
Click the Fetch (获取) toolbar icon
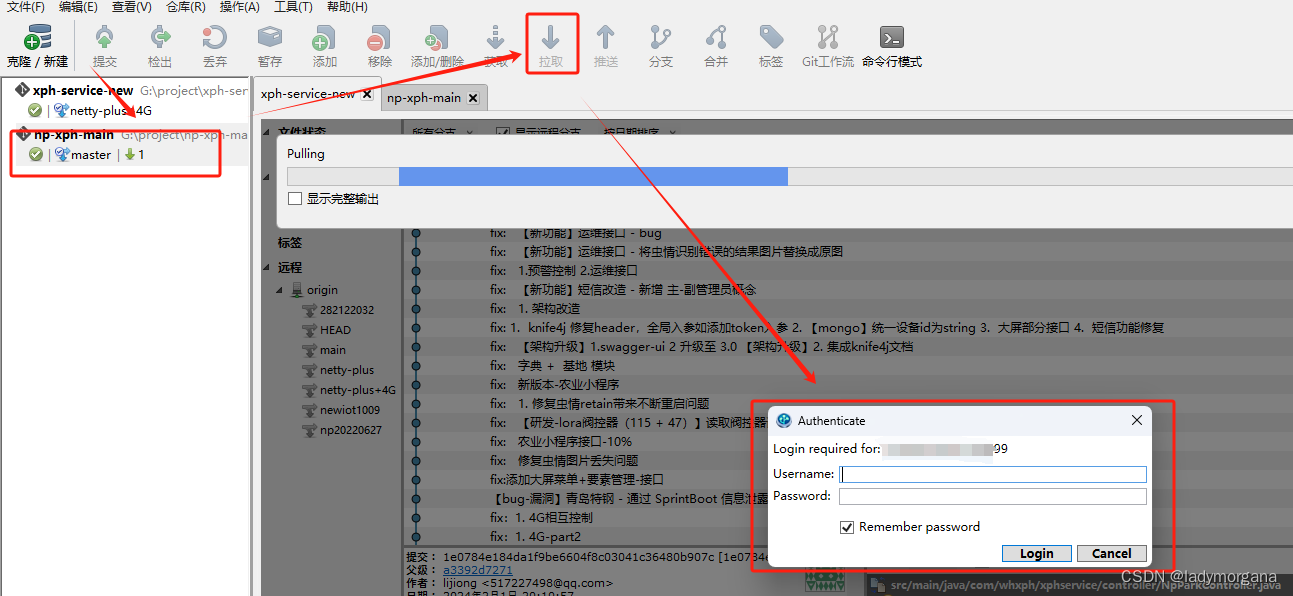(496, 38)
